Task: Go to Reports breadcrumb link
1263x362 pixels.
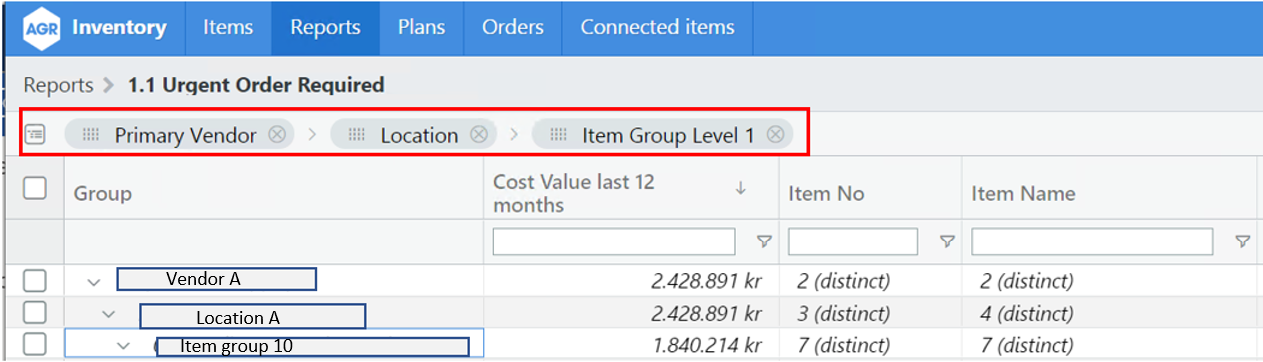Action: (58, 85)
